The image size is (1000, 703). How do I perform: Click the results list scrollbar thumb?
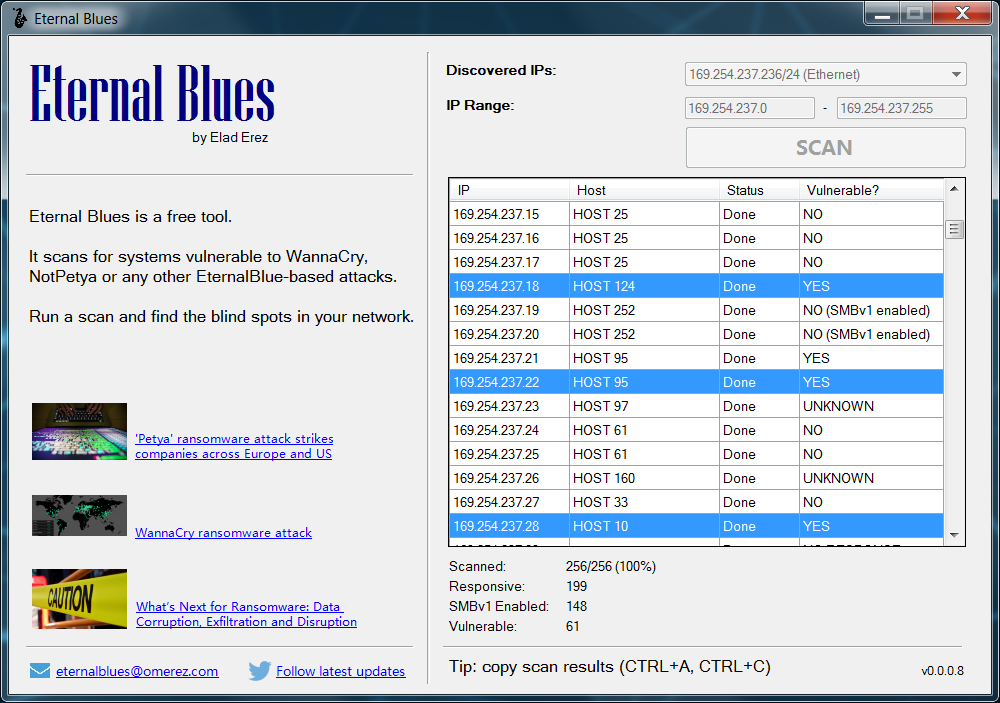(x=954, y=229)
